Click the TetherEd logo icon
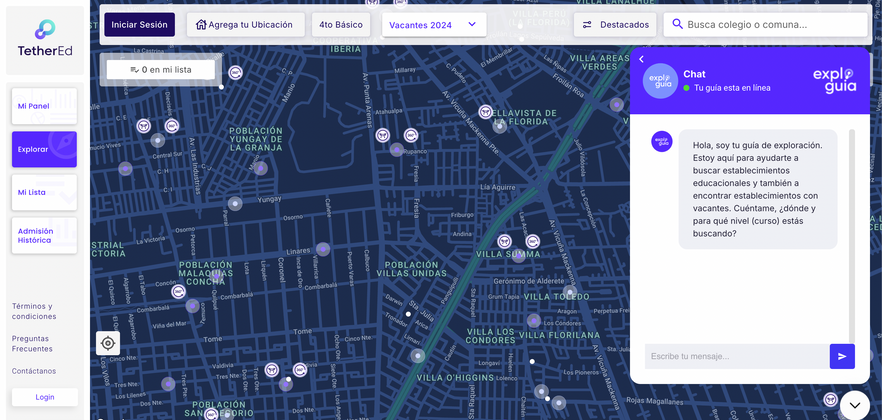The height and width of the screenshot is (420, 882). 45,30
